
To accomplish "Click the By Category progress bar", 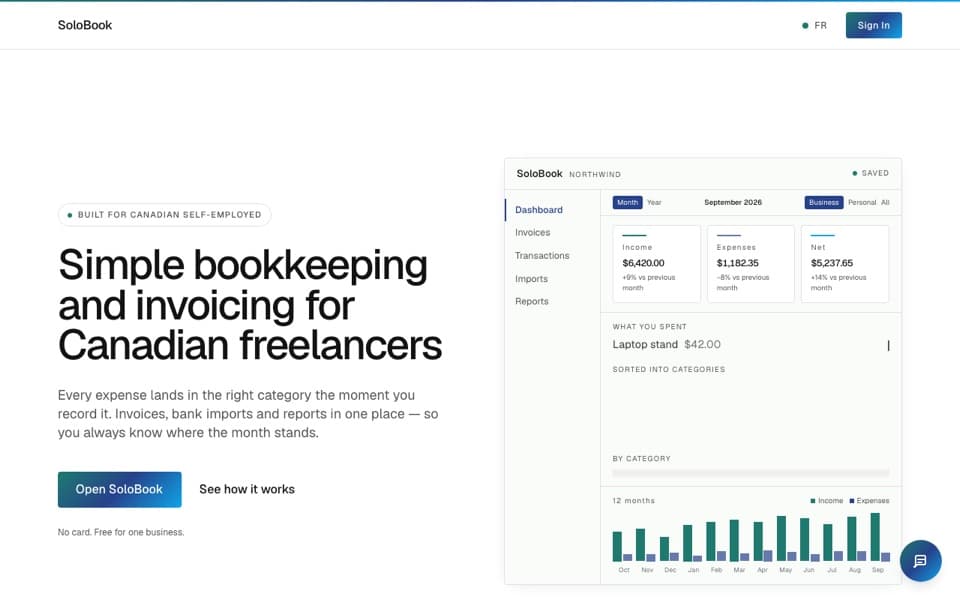I will (x=751, y=473).
